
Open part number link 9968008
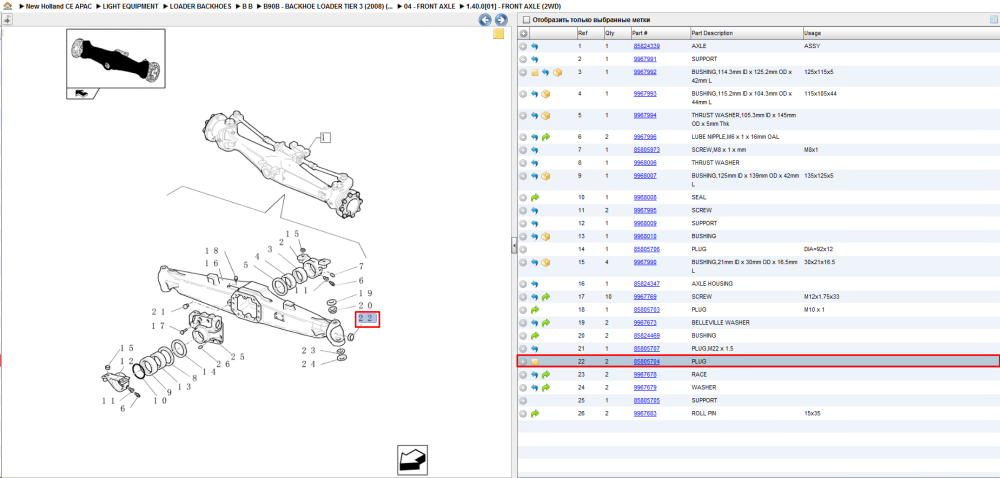click(x=645, y=198)
